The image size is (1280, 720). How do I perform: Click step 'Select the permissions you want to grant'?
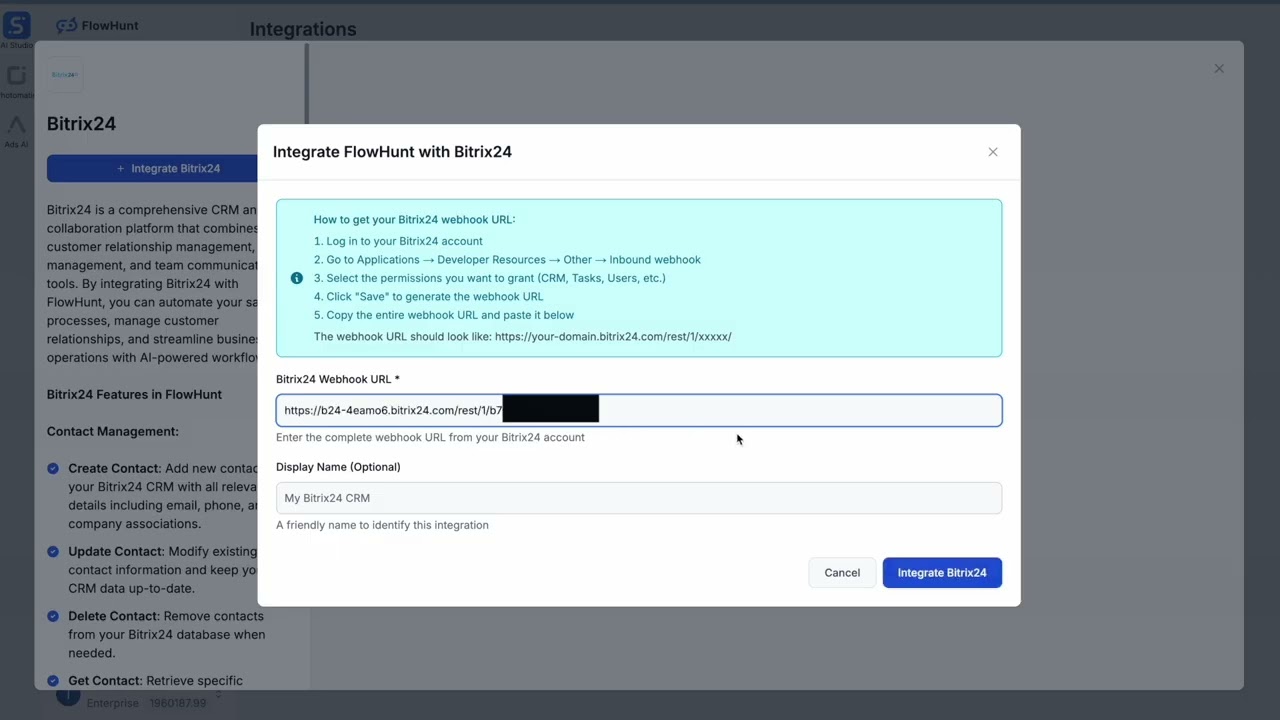[x=489, y=278]
